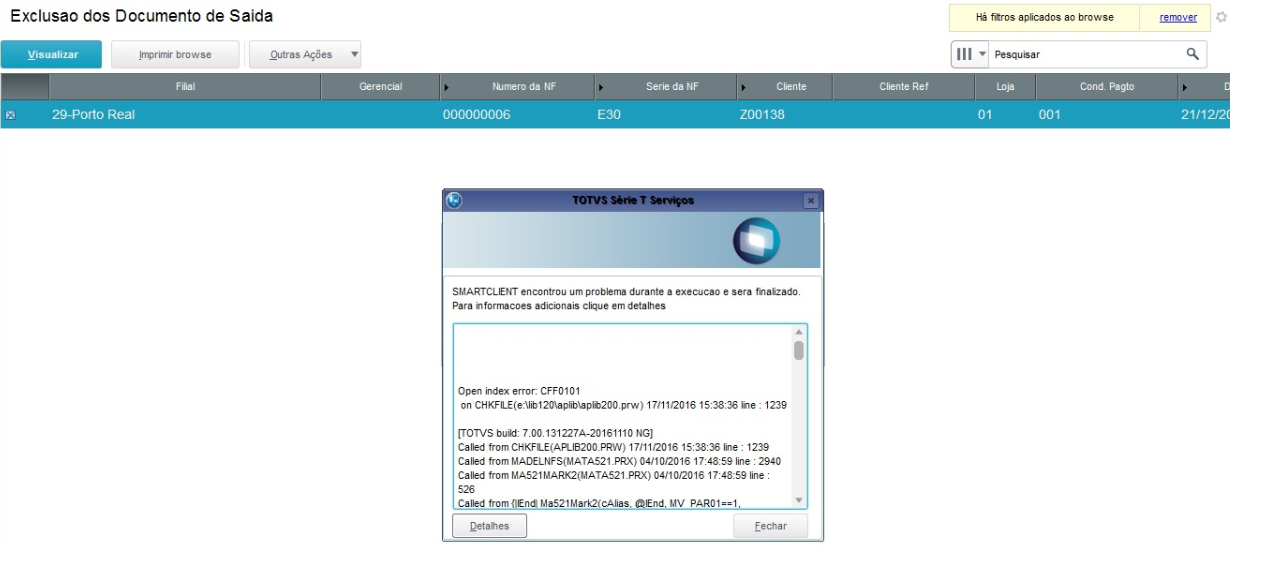Click the Filial column header

point(185,87)
